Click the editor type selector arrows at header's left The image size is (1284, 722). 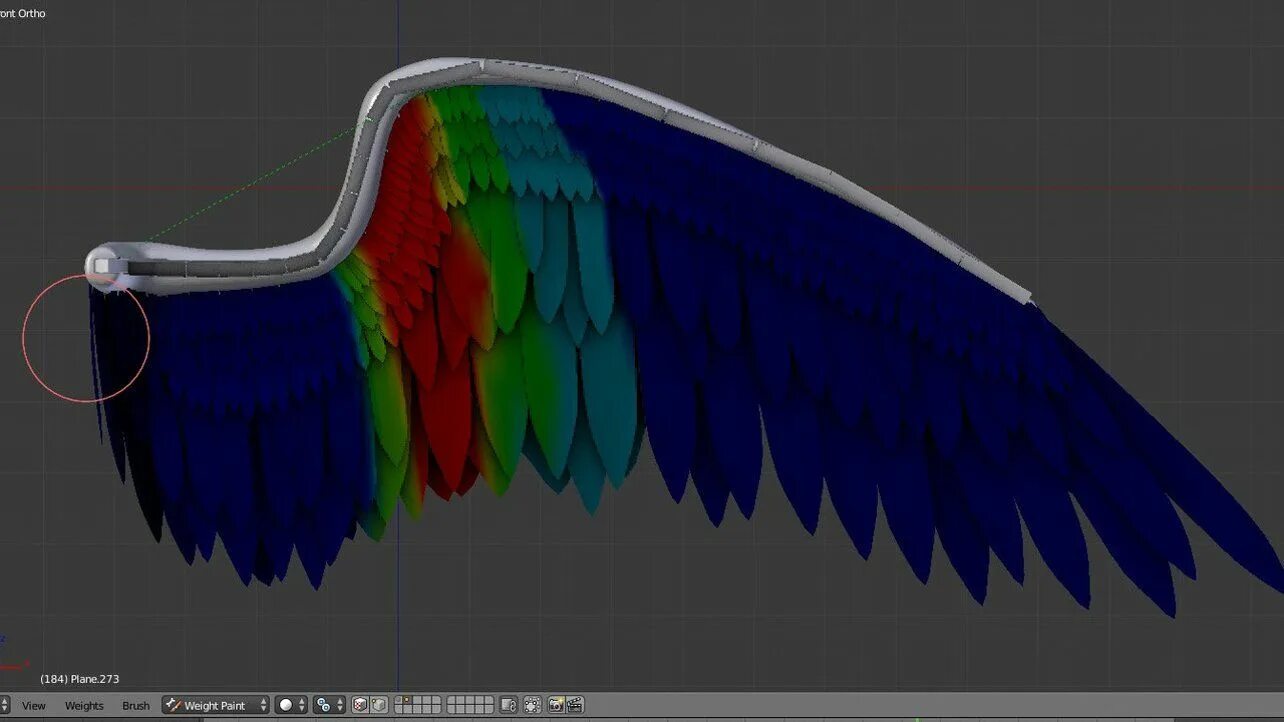point(4,705)
